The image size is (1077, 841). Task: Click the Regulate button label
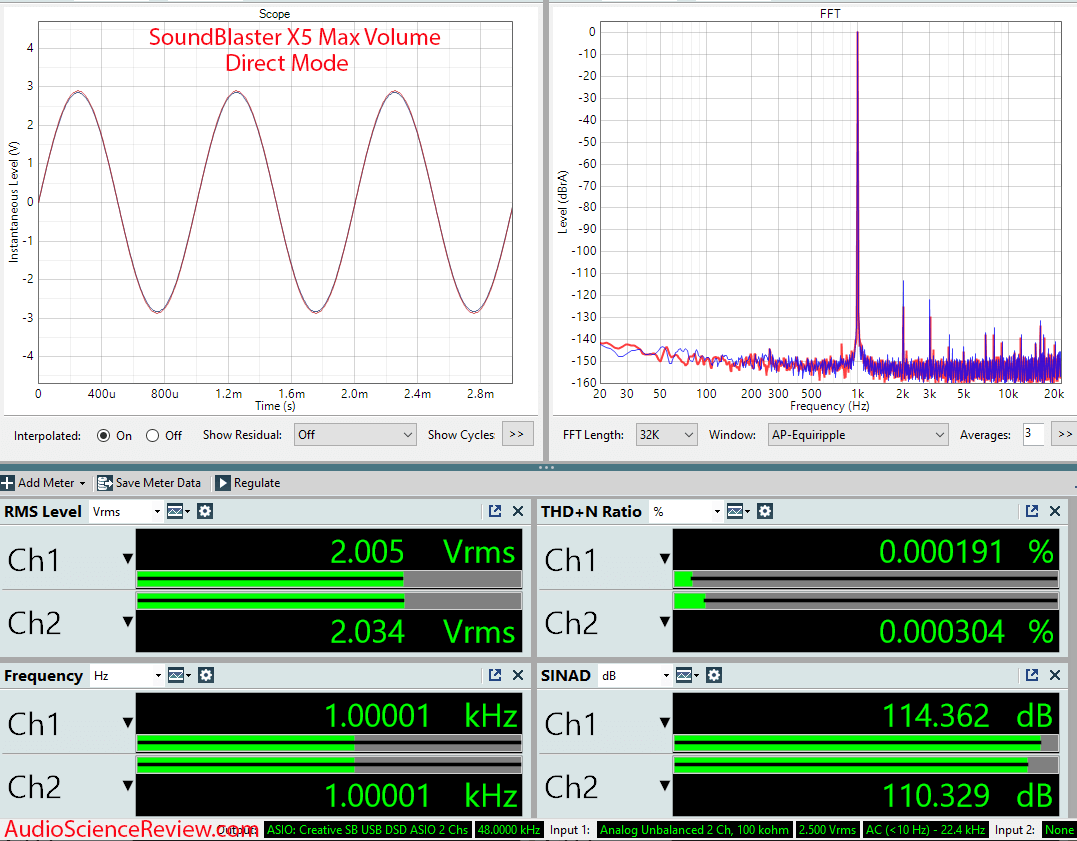[x=257, y=483]
